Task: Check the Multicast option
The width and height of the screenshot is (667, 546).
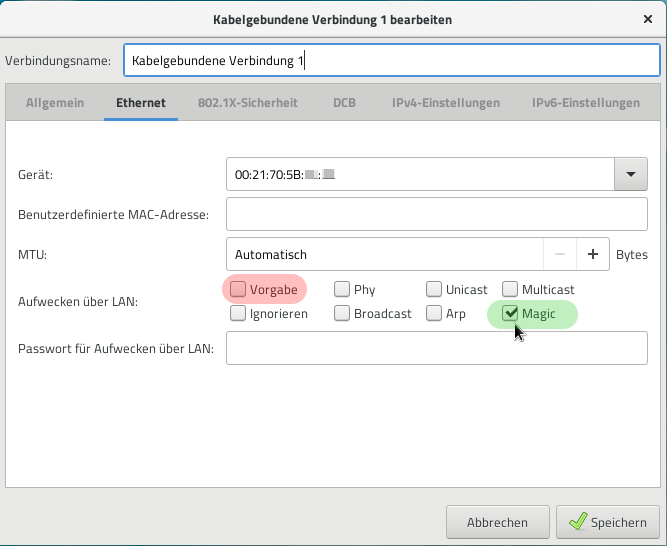Action: [x=510, y=289]
